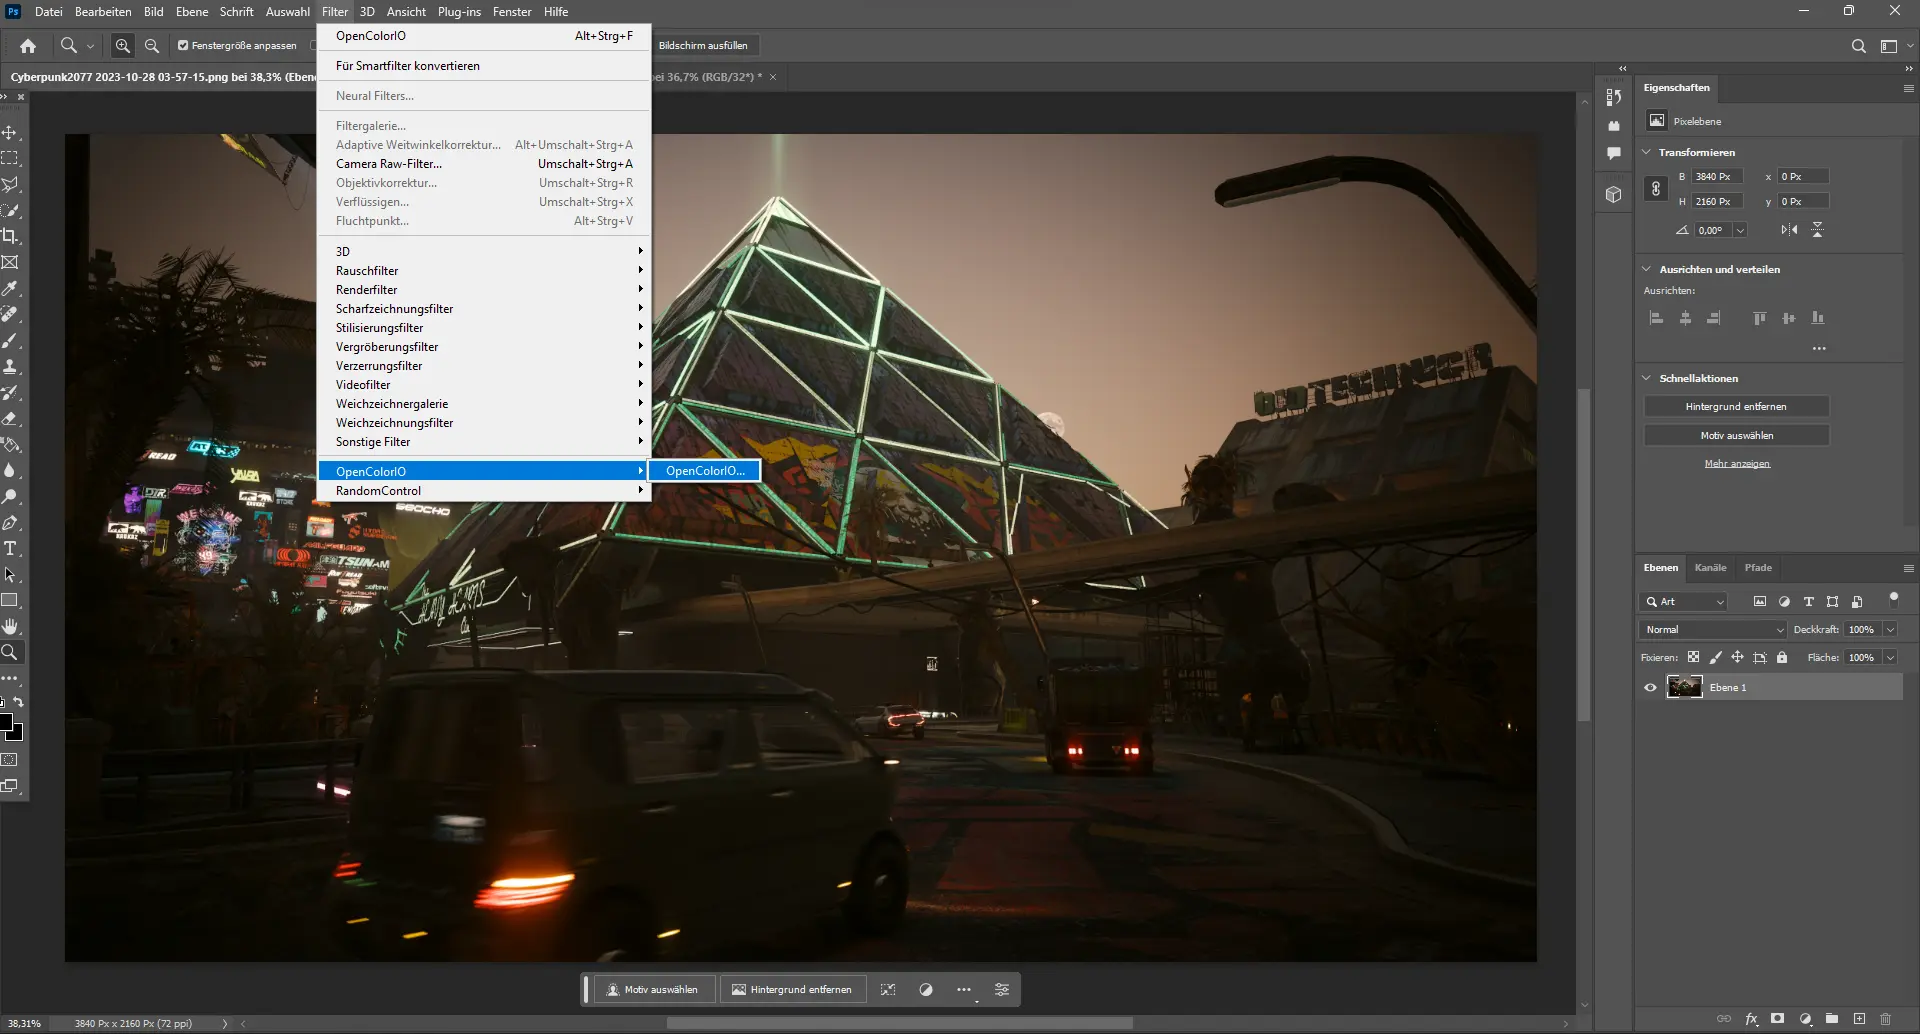
Task: Select the Polygonal Lasso tool
Action: click(x=10, y=185)
